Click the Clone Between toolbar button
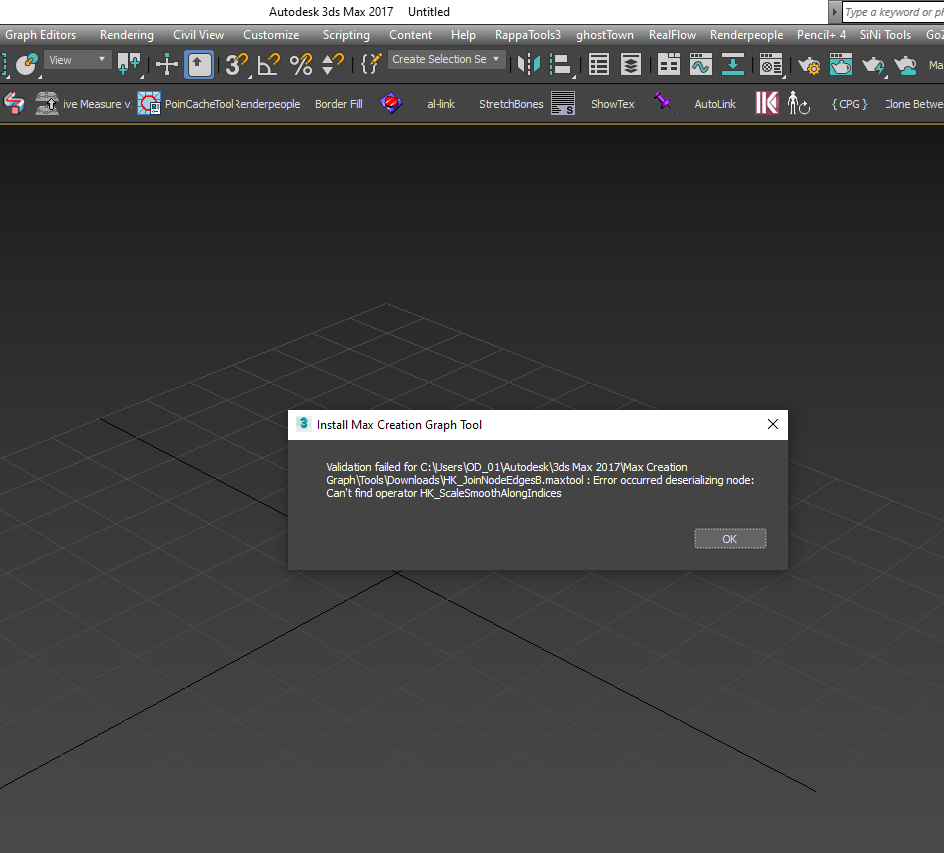The height and width of the screenshot is (853, 944). (x=914, y=104)
